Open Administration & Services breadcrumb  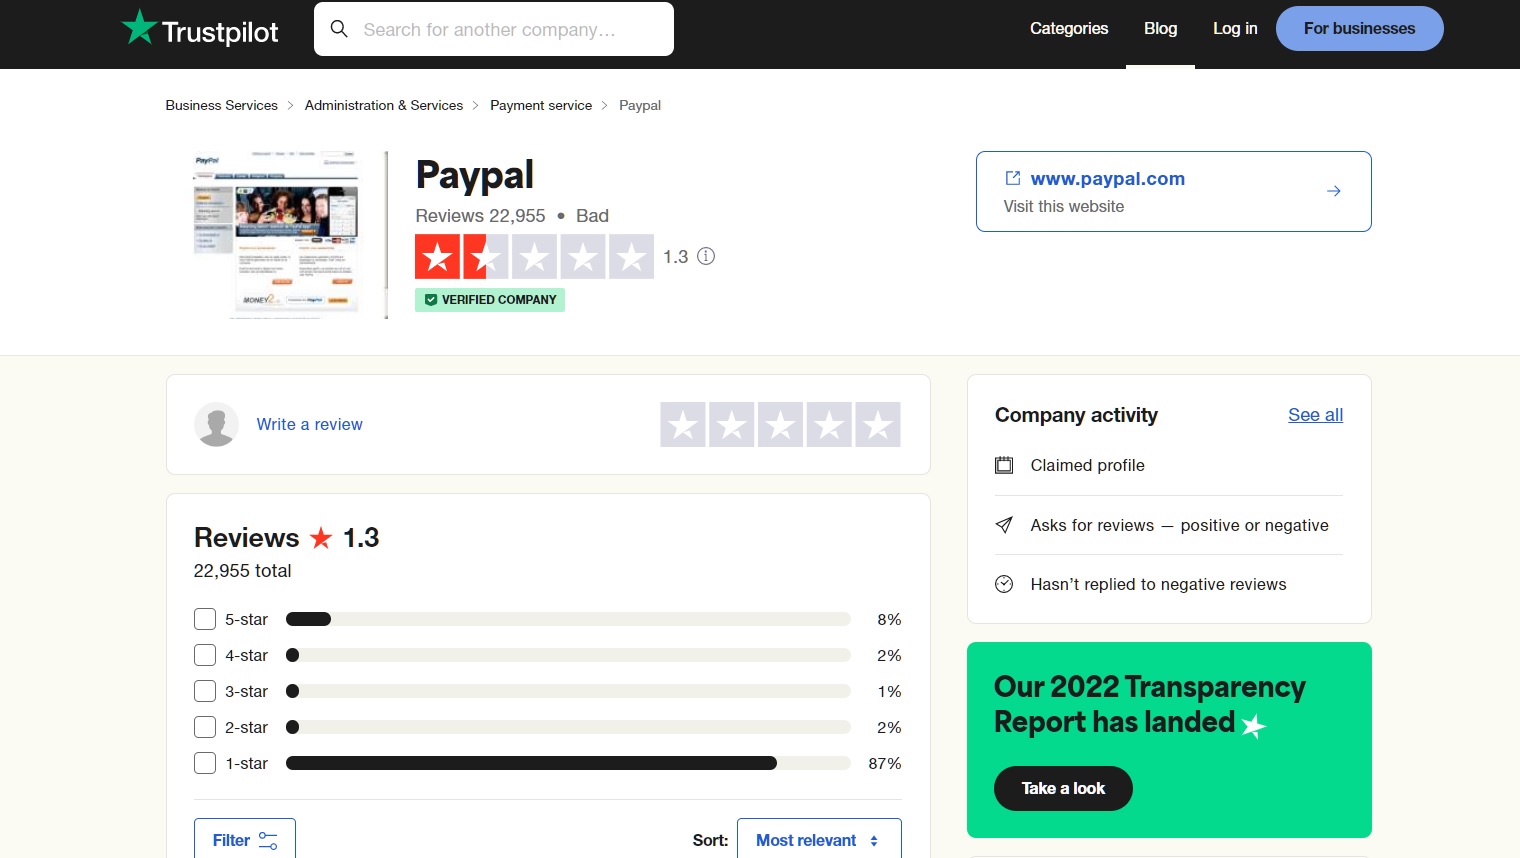pyautogui.click(x=383, y=105)
